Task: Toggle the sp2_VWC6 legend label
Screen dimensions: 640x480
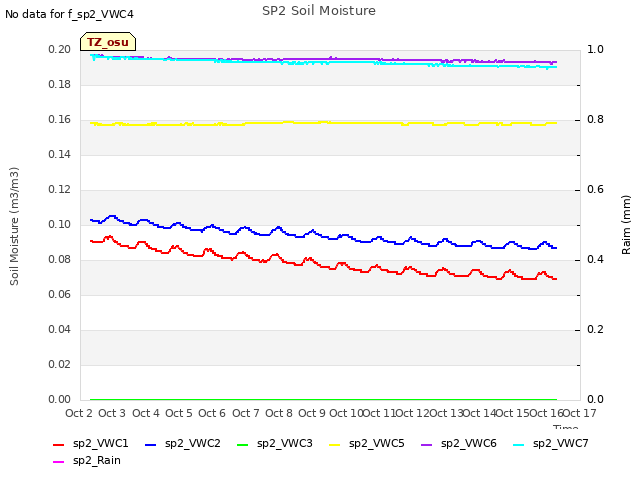Action: coord(469,444)
